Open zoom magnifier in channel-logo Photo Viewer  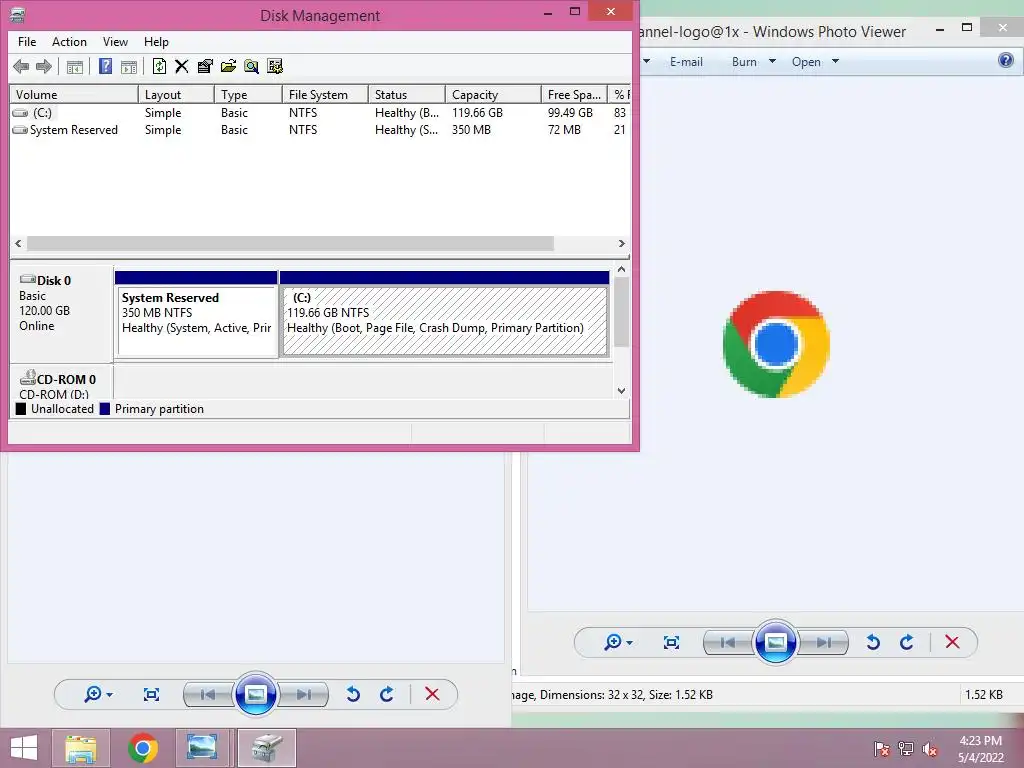[618, 643]
